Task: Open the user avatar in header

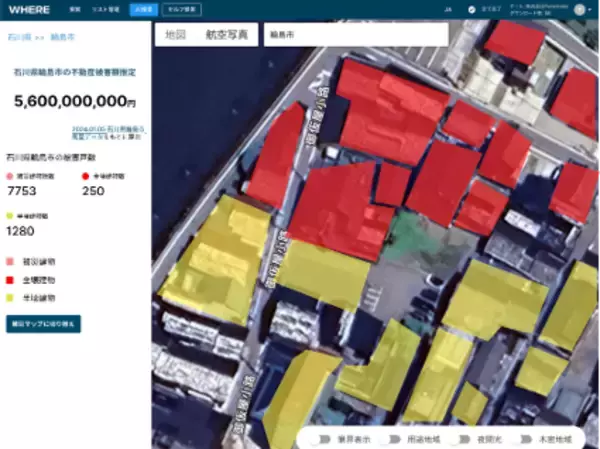Action: click(x=579, y=10)
